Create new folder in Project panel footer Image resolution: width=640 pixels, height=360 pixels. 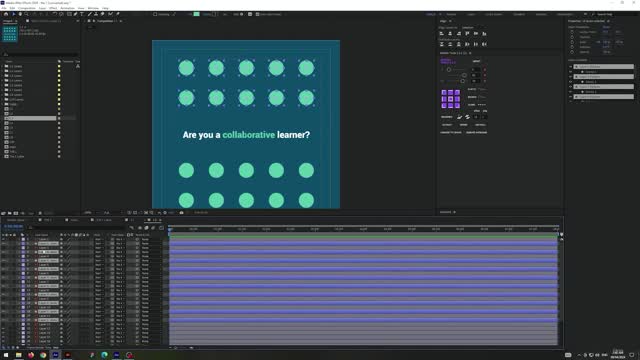click(x=9, y=213)
